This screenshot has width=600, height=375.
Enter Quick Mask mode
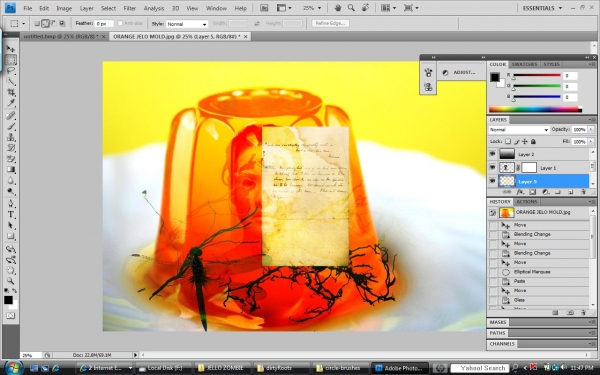(x=10, y=316)
